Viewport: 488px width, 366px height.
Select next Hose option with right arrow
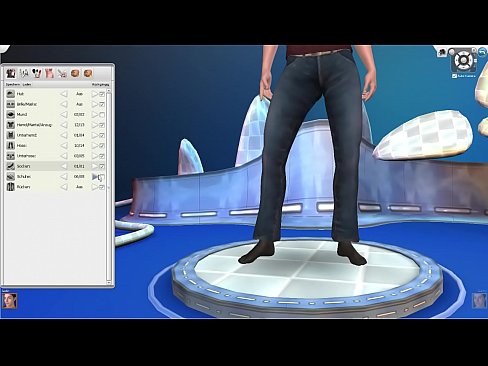click(x=95, y=146)
